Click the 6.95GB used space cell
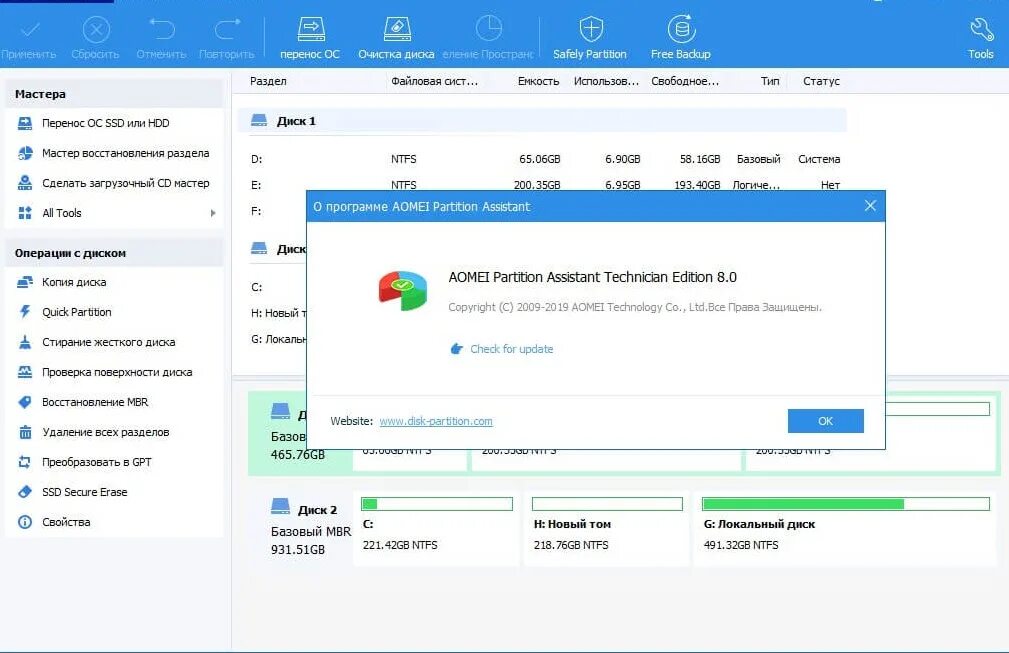1009x653 pixels. coord(622,185)
